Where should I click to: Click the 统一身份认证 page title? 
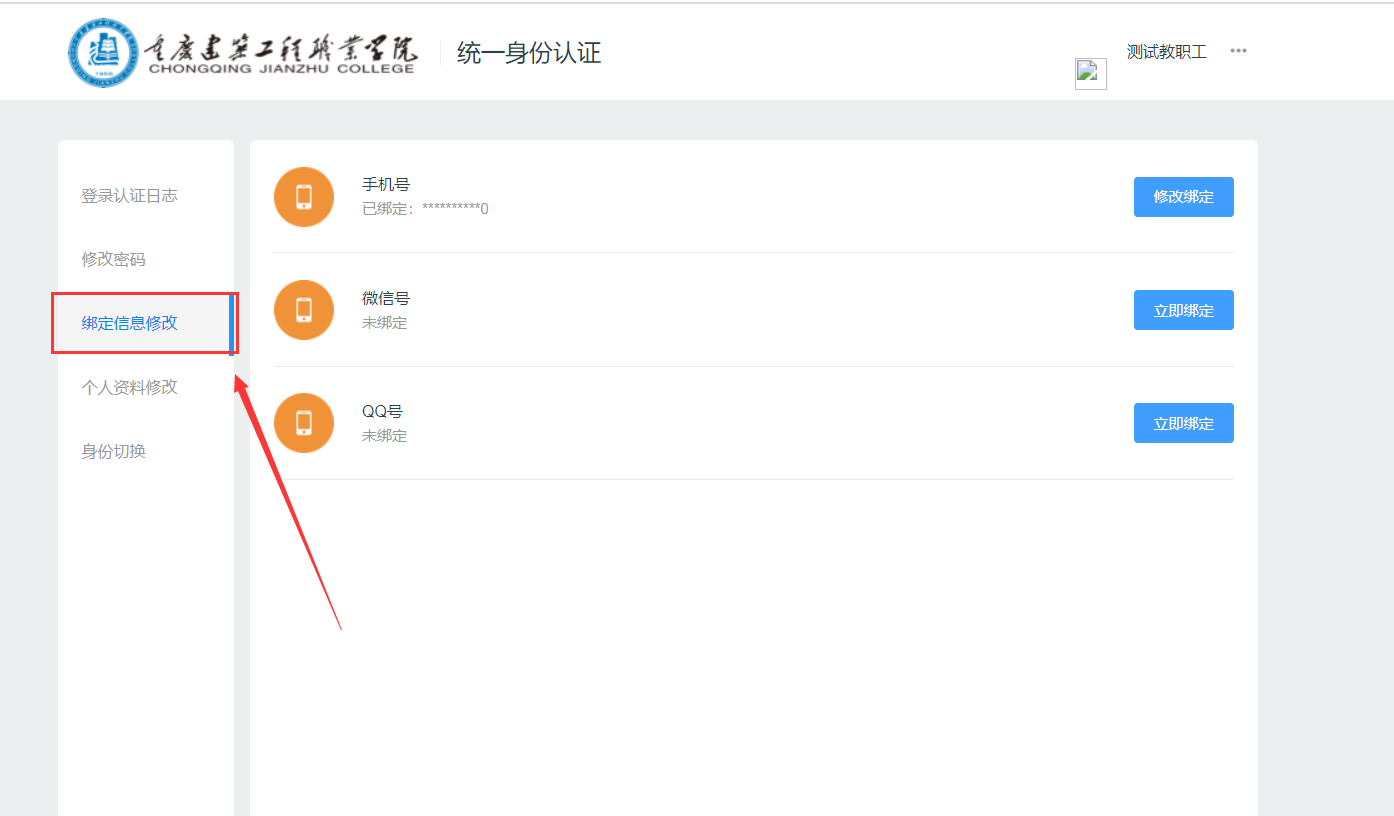click(529, 53)
